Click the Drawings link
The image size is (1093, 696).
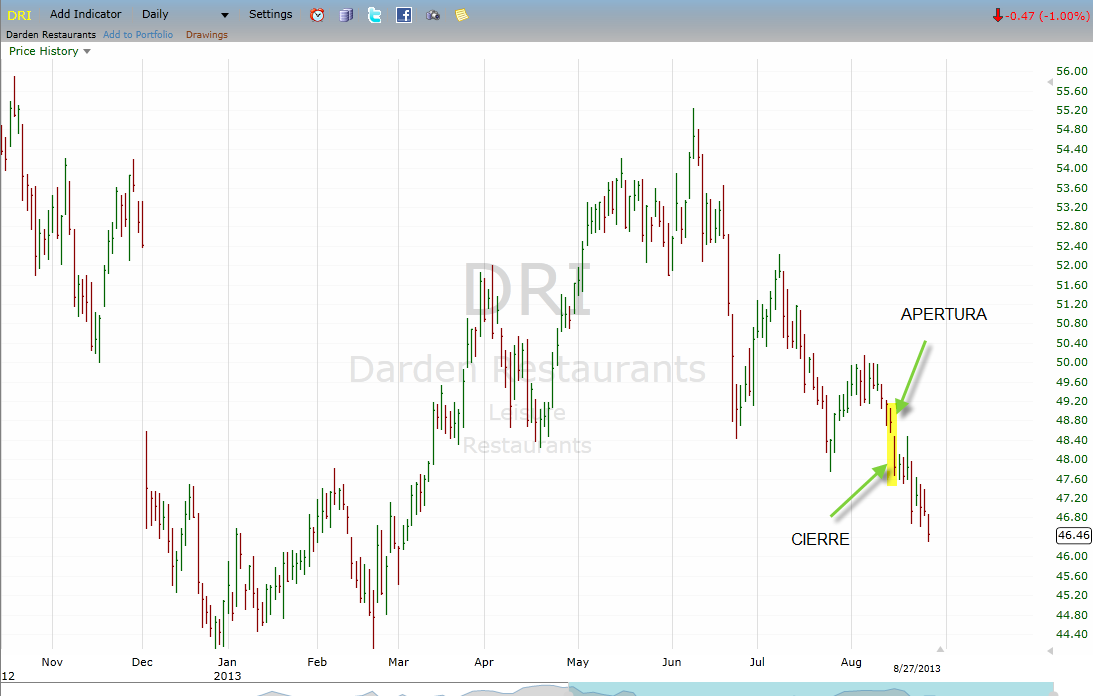pyautogui.click(x=207, y=35)
